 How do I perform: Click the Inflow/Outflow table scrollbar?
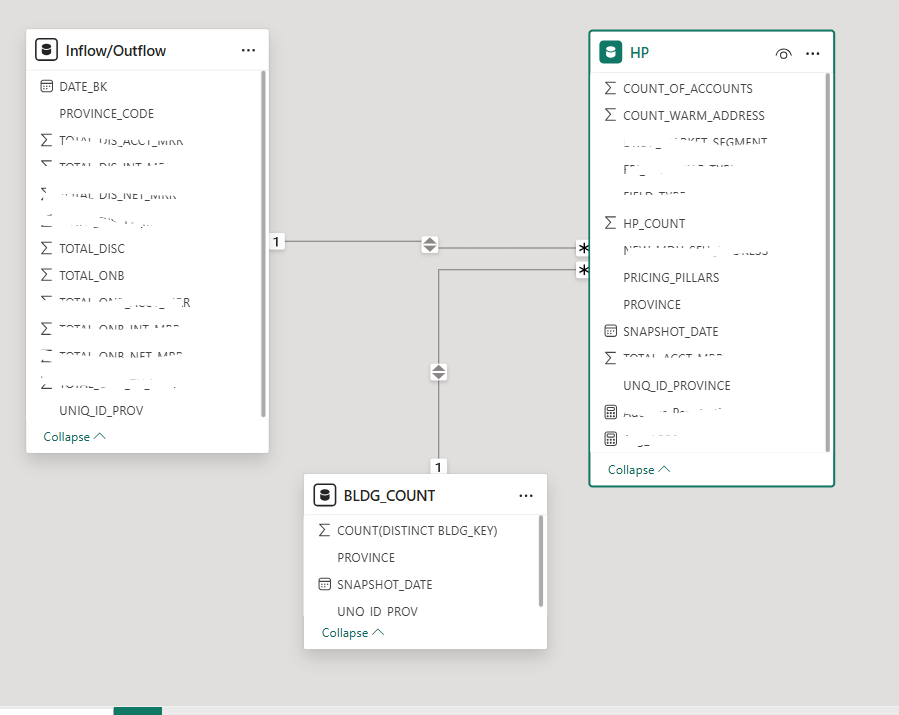(x=263, y=244)
